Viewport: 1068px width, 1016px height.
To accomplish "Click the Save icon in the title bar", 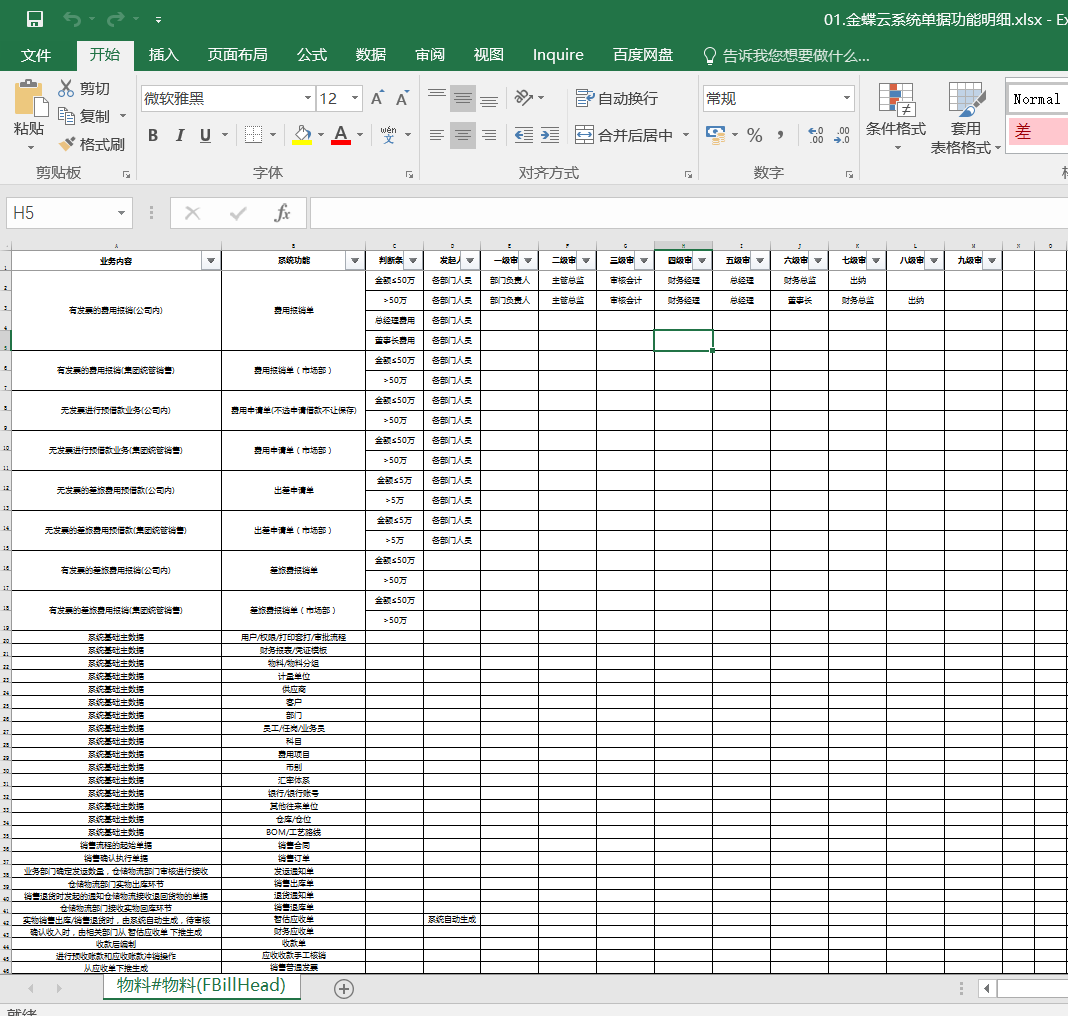I will 35,19.
